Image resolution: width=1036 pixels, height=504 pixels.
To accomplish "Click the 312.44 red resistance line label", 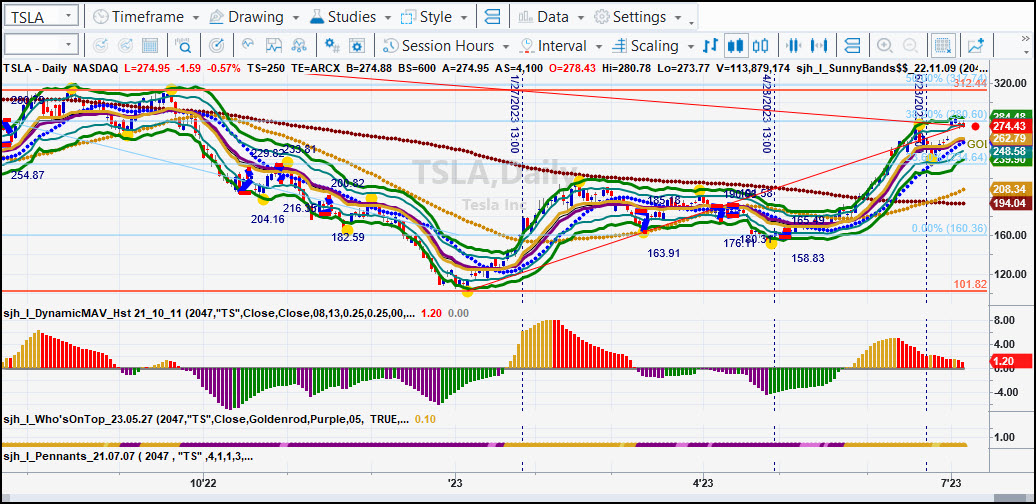I will [x=970, y=83].
